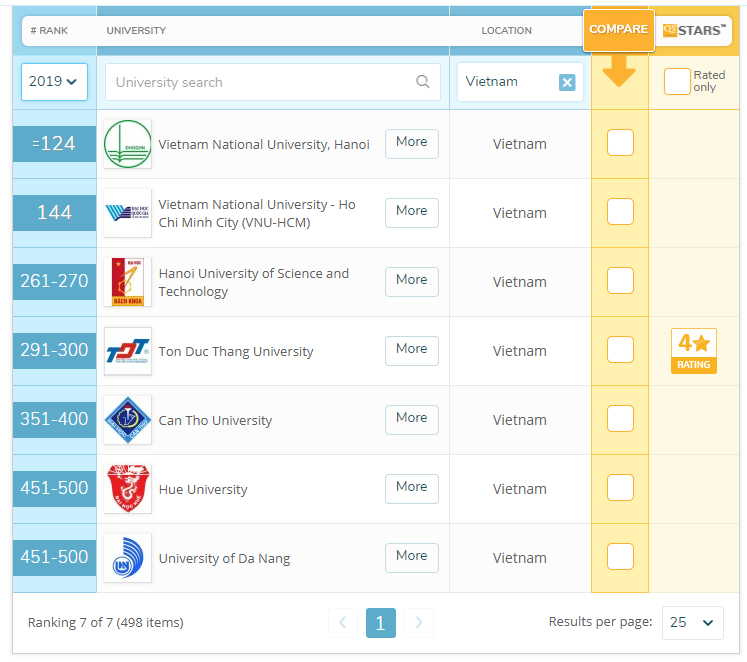The image size is (747, 662).
Task: Click the Hue University logo
Action: [128, 489]
